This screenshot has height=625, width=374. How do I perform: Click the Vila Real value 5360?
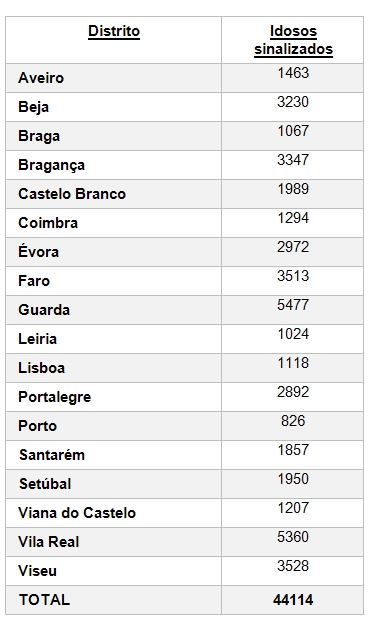[x=293, y=537]
